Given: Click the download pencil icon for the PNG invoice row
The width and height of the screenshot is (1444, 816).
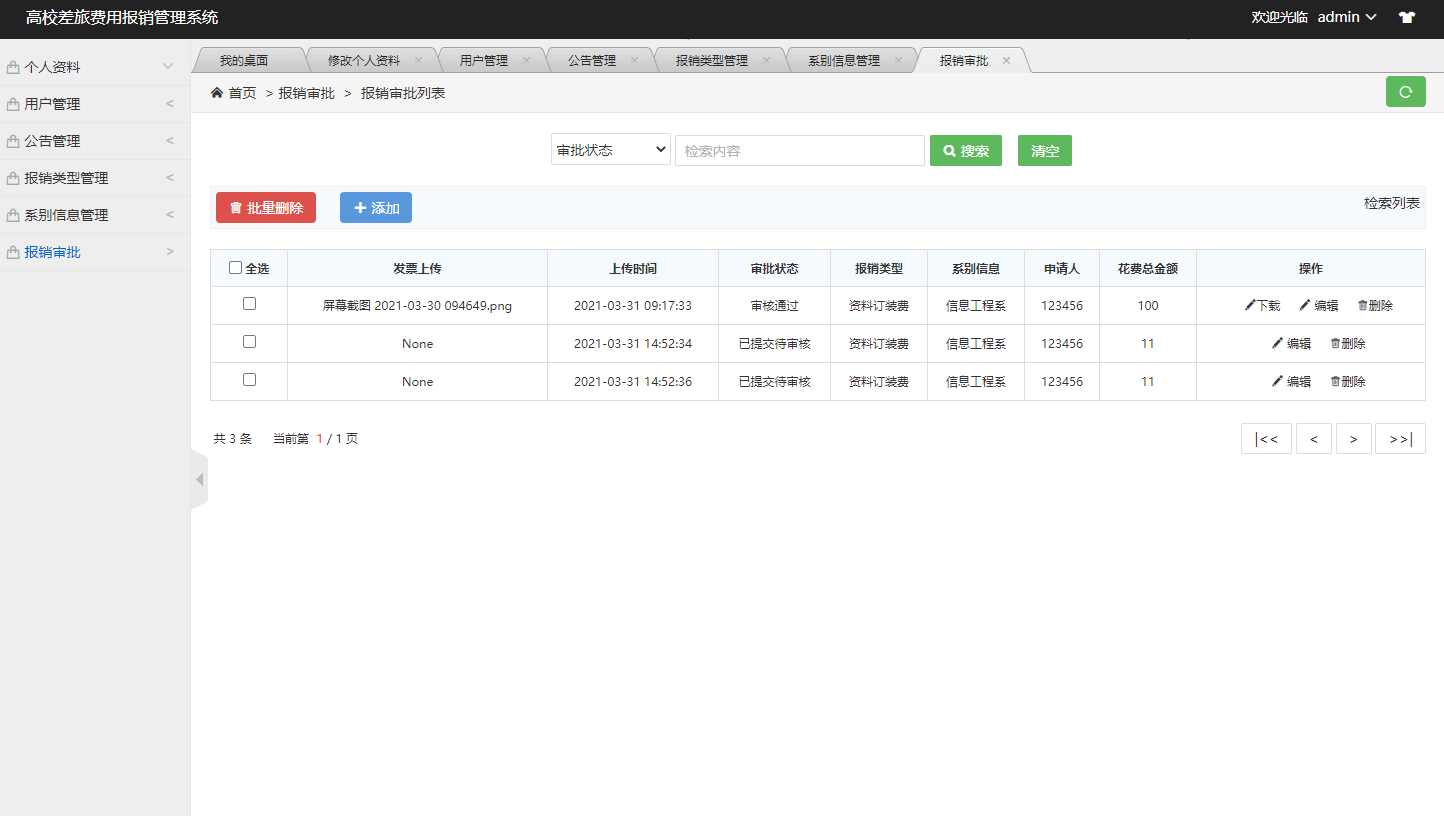Looking at the screenshot, I should (x=1247, y=305).
